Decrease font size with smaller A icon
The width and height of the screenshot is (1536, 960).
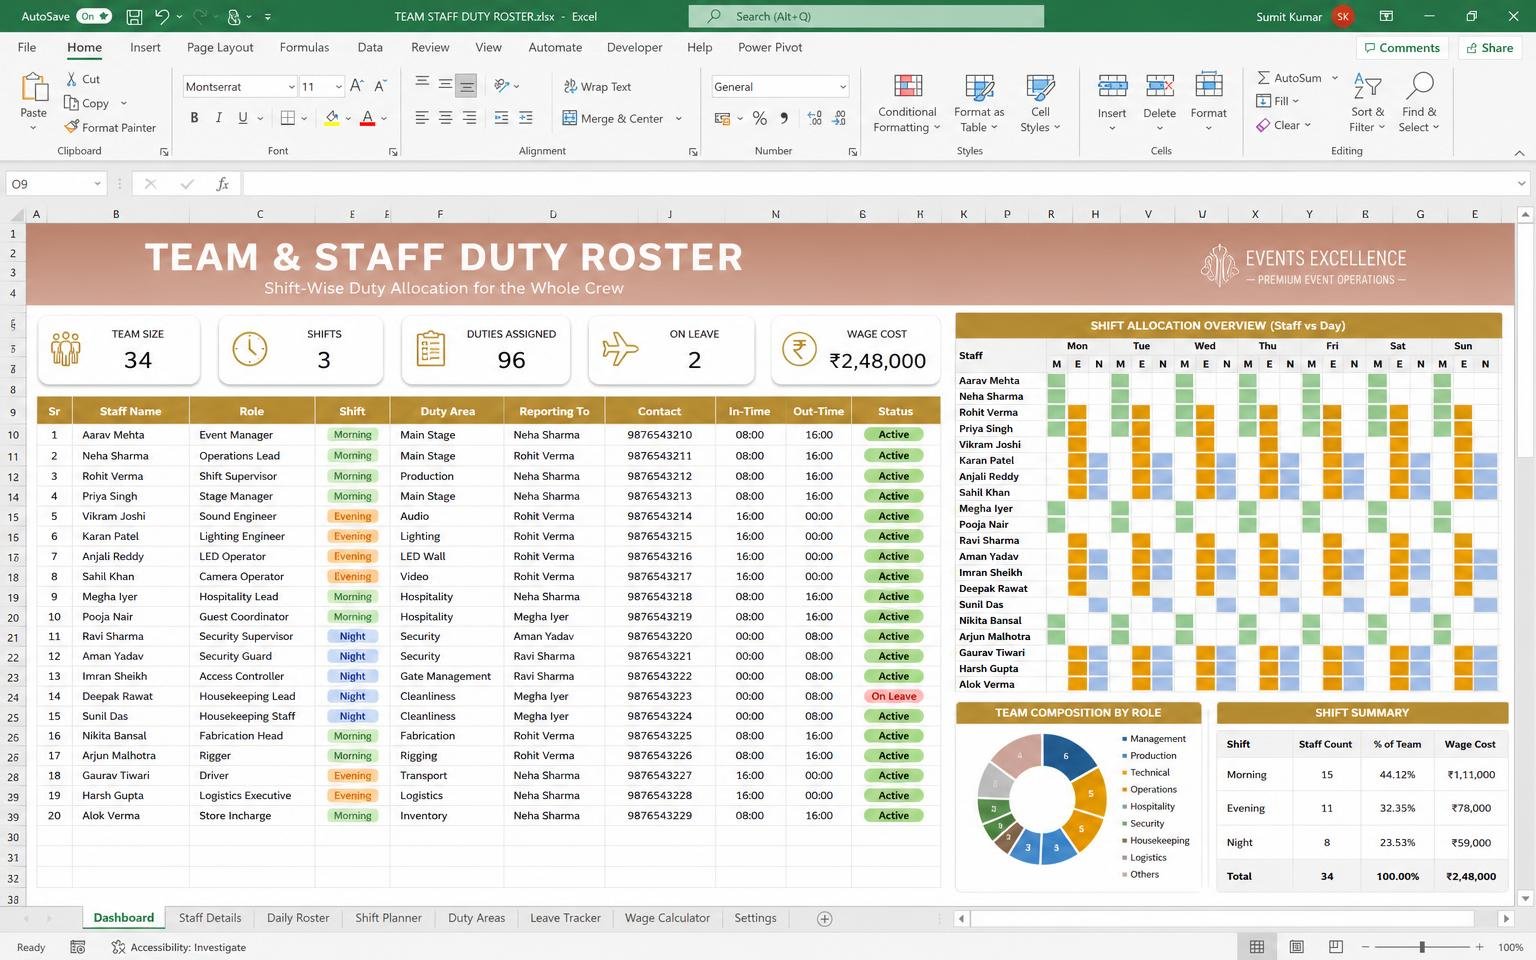382,86
